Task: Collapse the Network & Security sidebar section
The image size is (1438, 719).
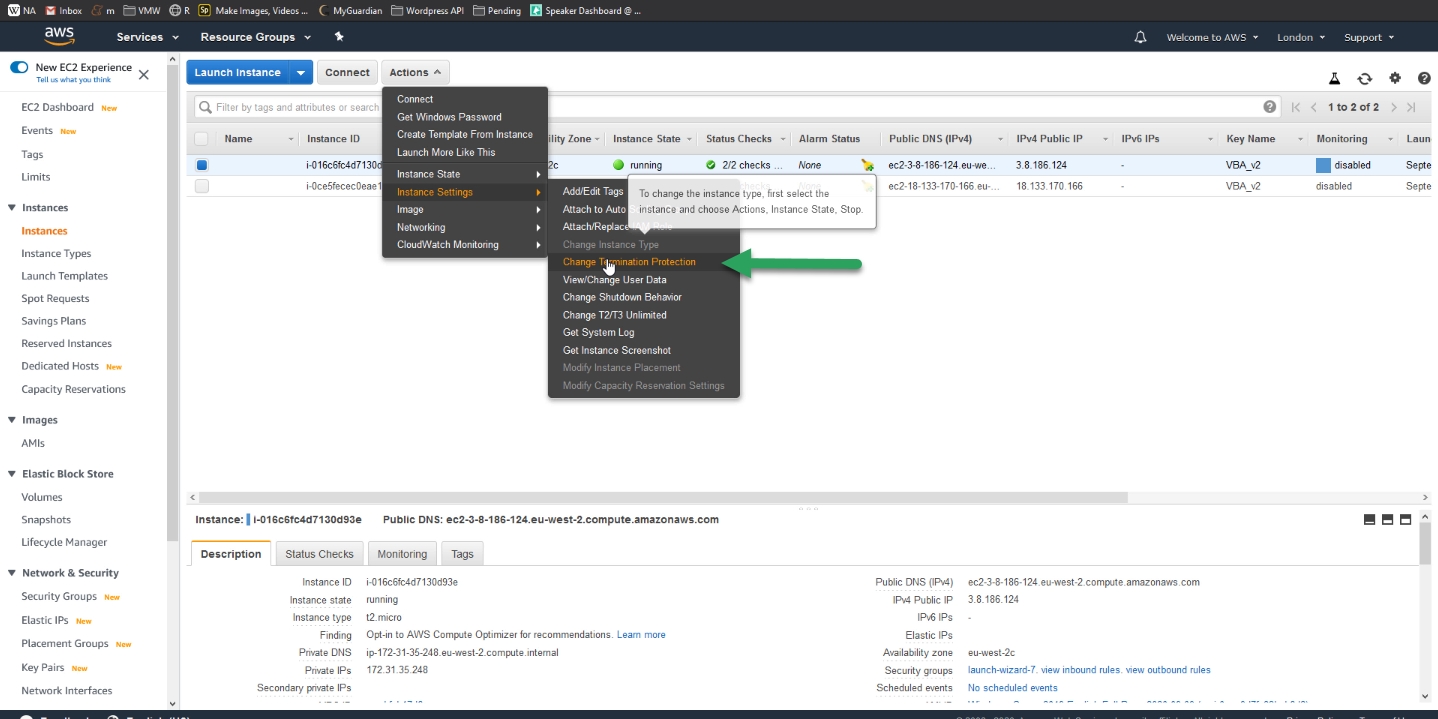Action: click(12, 573)
